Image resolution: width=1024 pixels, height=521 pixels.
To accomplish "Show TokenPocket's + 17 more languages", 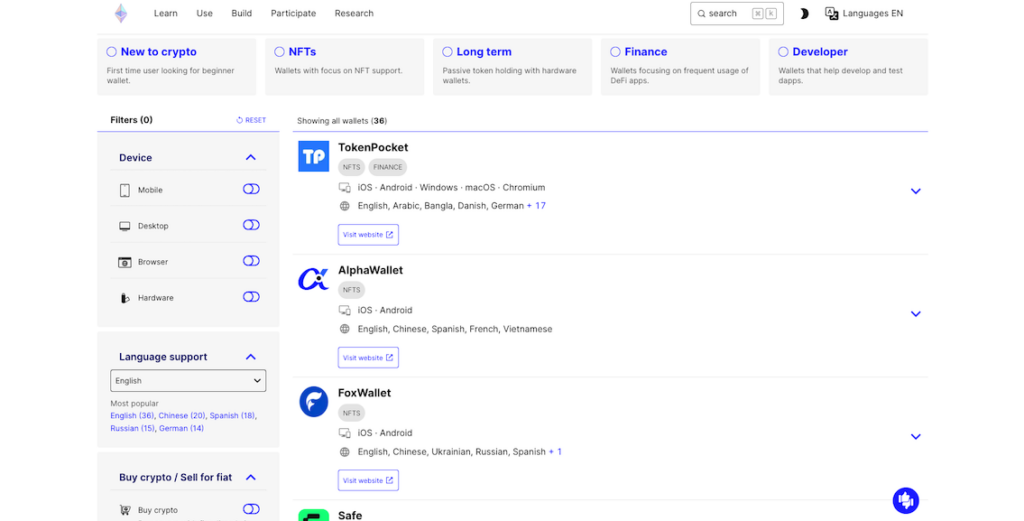I will tap(536, 206).
